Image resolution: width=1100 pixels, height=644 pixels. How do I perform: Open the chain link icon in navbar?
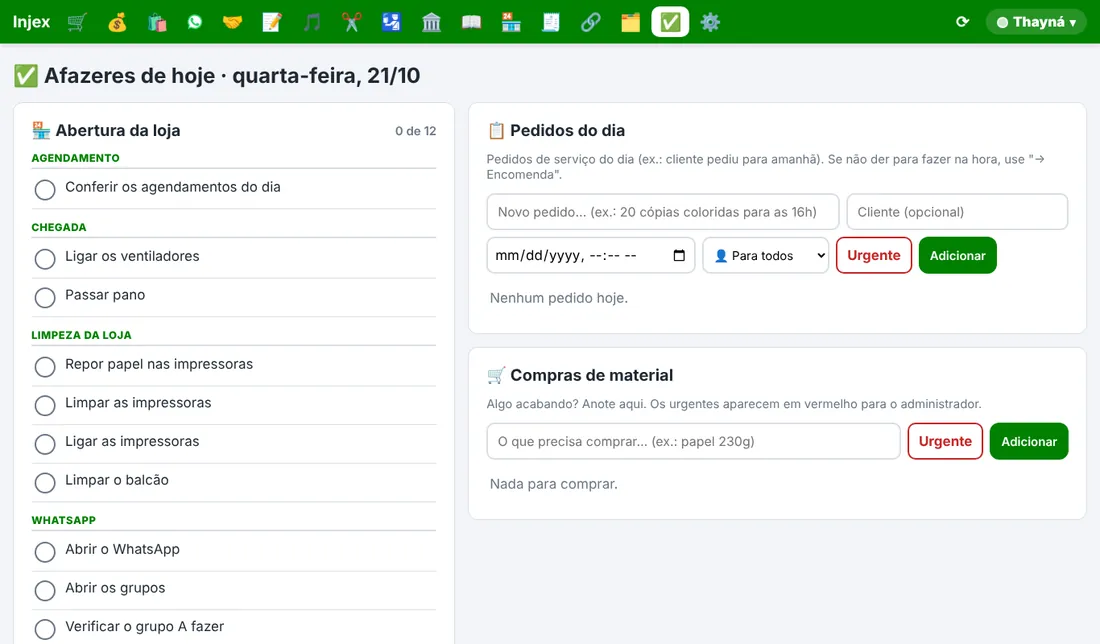[591, 22]
